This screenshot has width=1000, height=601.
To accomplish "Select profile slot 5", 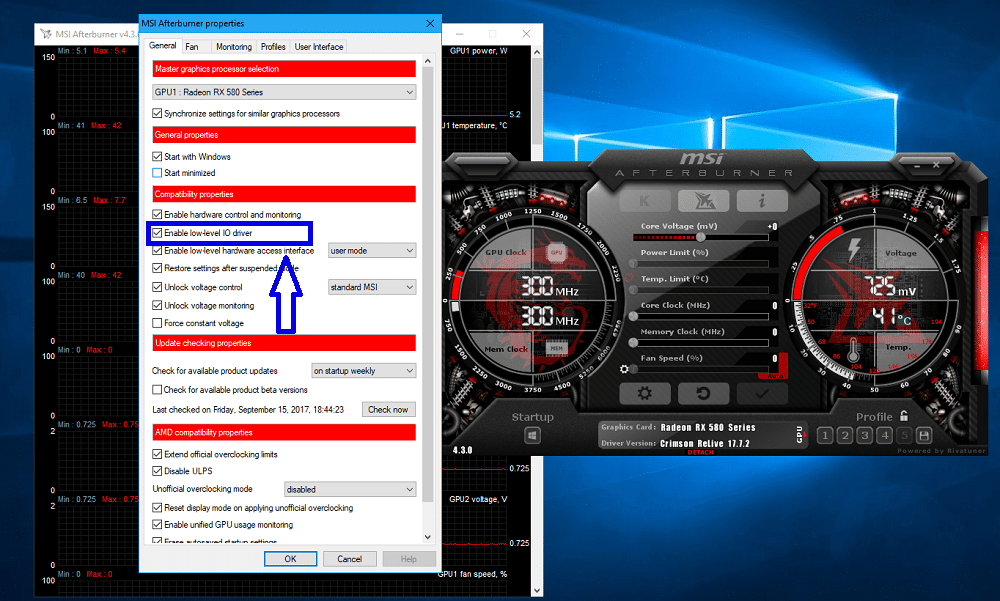I will click(x=904, y=436).
